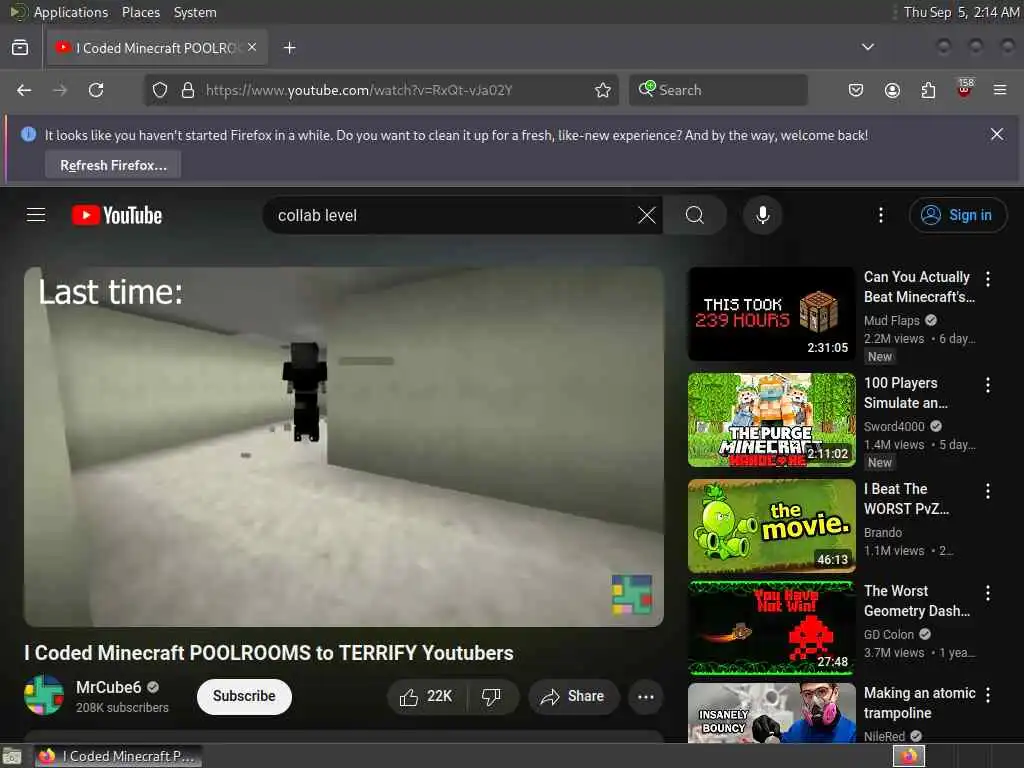View site security padlock info

188,90
